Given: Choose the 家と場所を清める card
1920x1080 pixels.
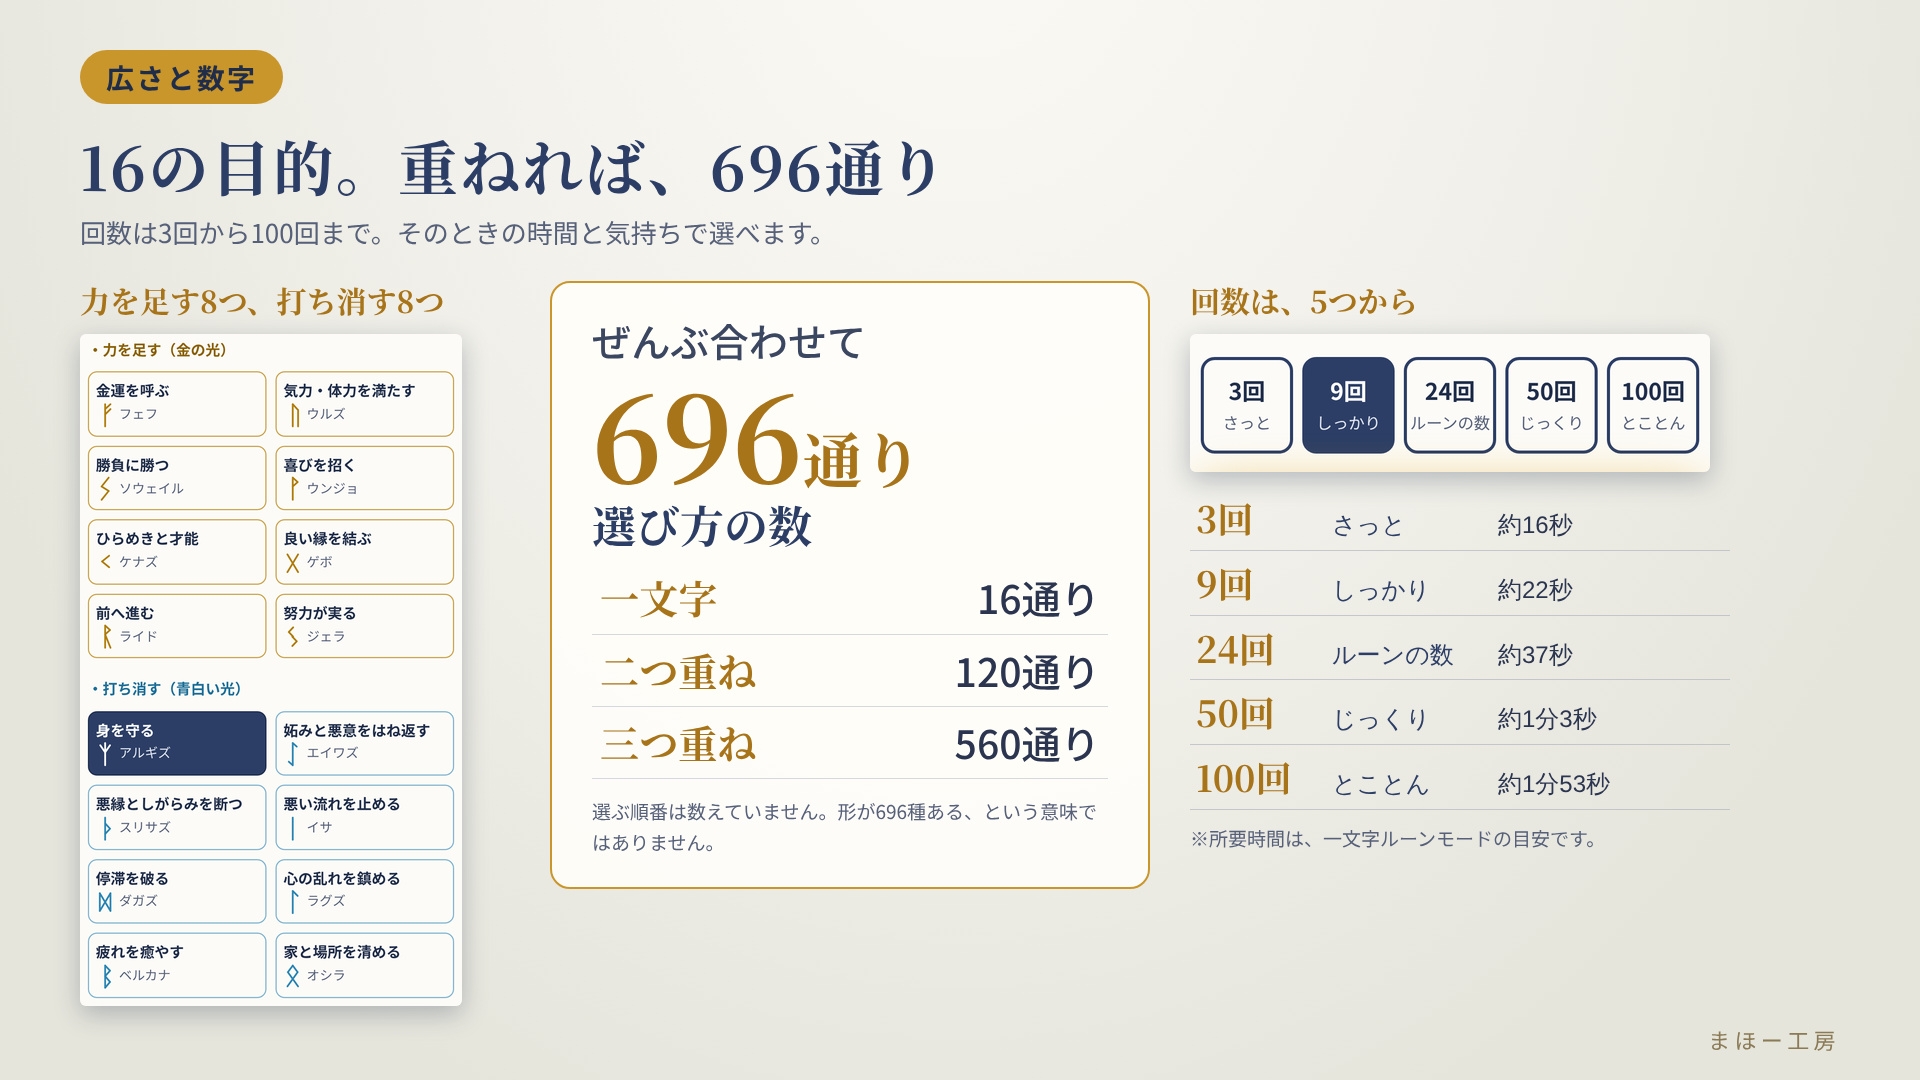Looking at the screenshot, I should [365, 965].
